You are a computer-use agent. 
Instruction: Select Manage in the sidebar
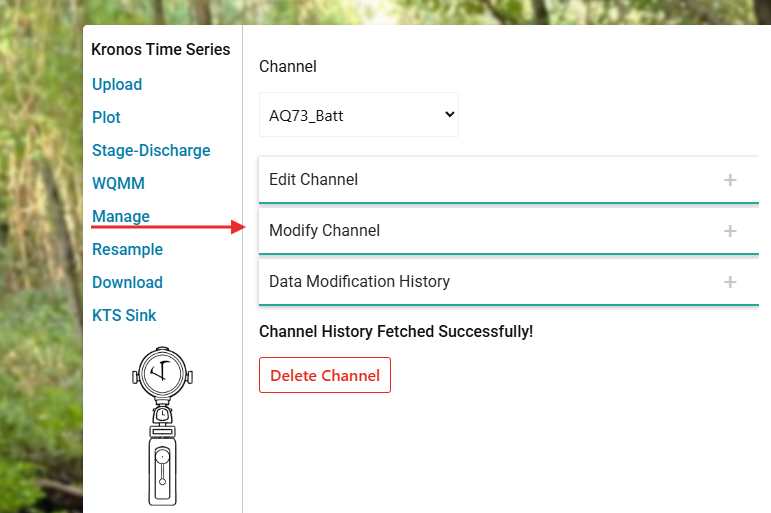121,217
